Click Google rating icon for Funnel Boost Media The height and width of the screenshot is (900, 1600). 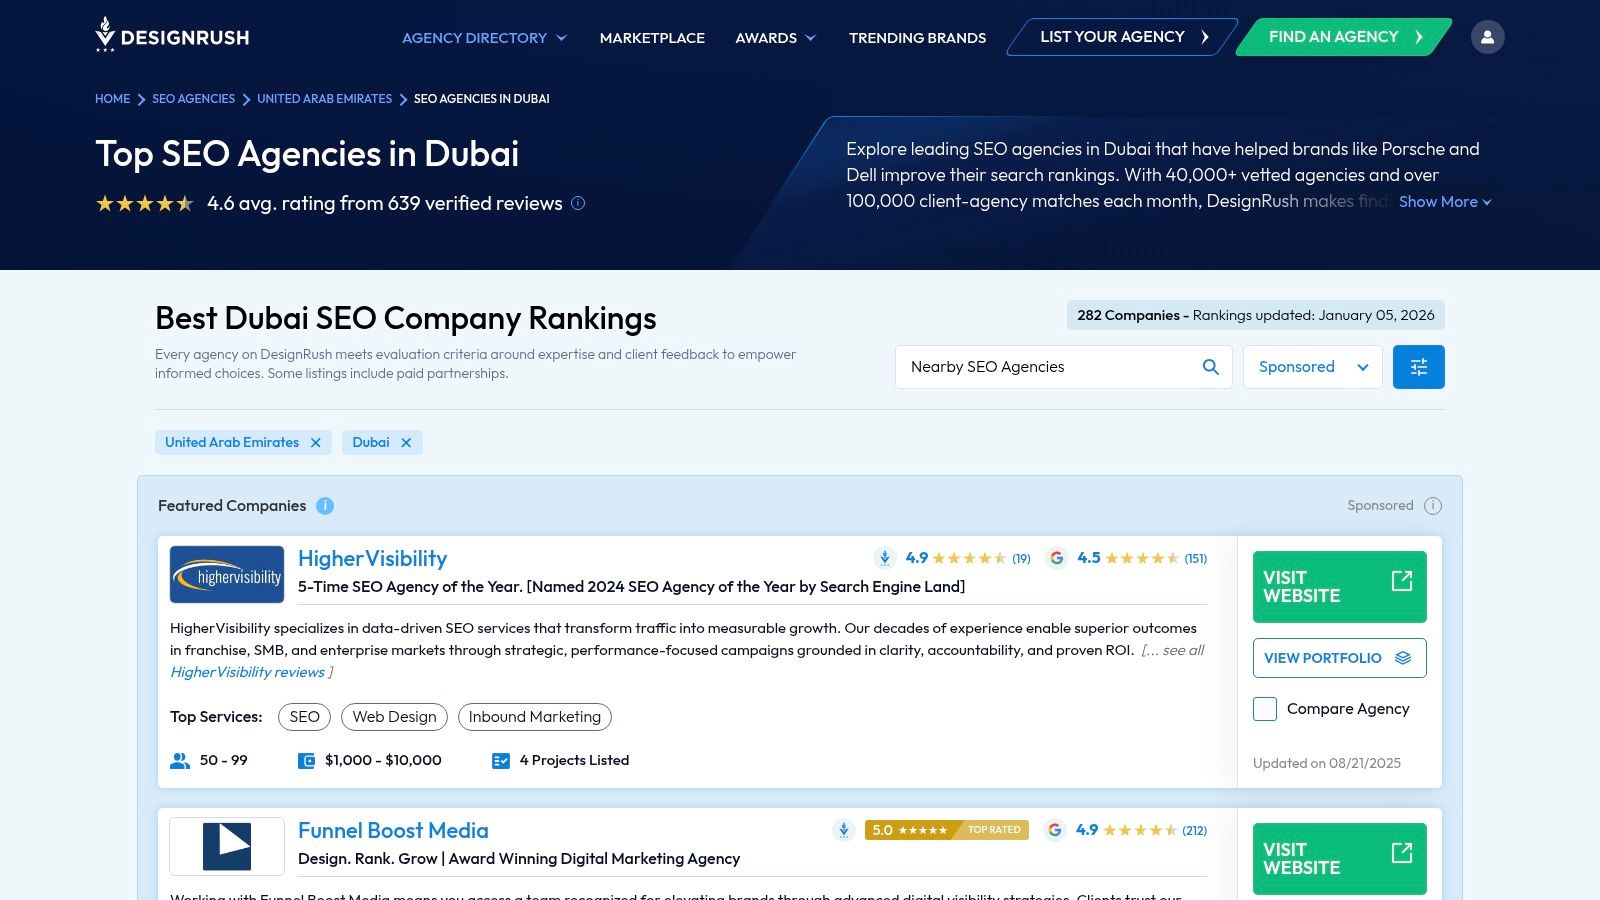[1054, 830]
